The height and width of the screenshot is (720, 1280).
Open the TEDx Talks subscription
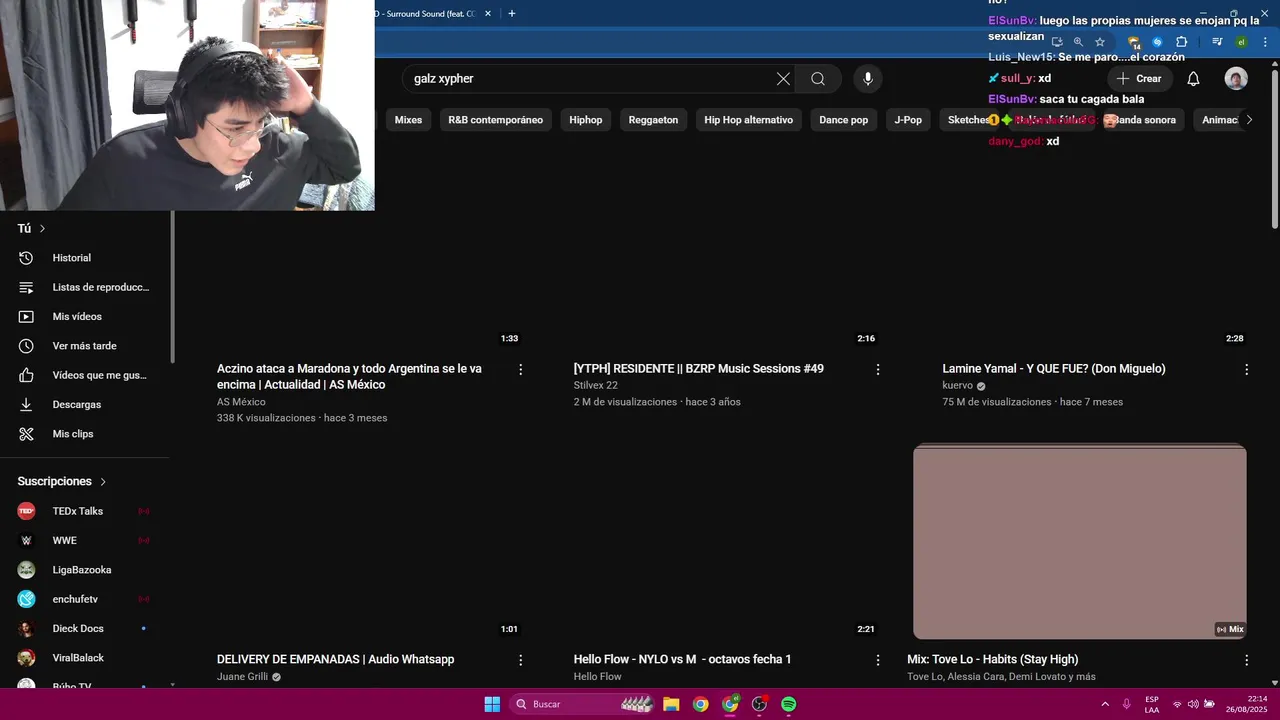click(87, 511)
